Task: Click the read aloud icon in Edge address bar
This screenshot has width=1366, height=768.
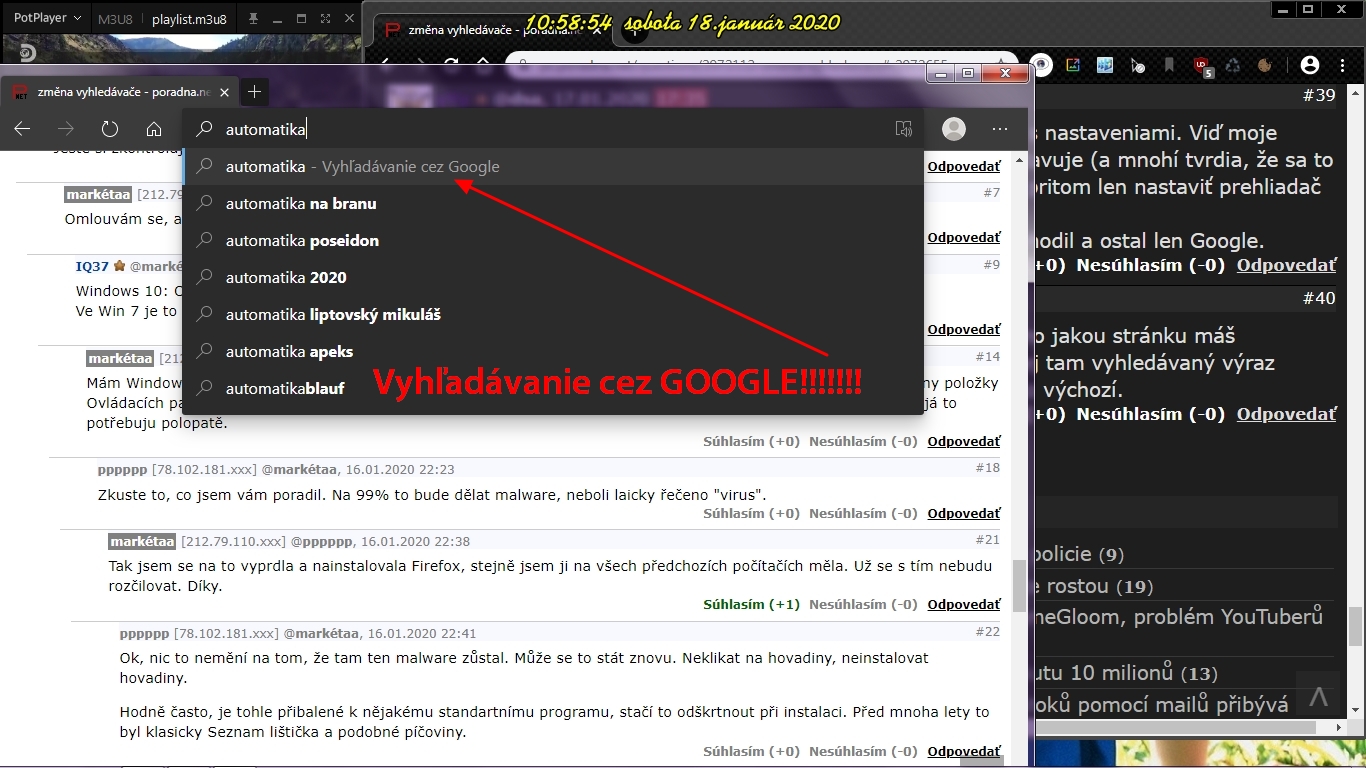Action: (x=904, y=129)
